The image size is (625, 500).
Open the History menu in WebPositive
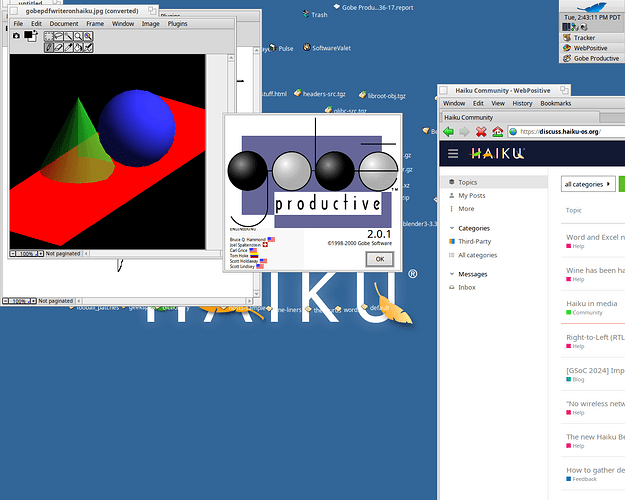pyautogui.click(x=522, y=103)
